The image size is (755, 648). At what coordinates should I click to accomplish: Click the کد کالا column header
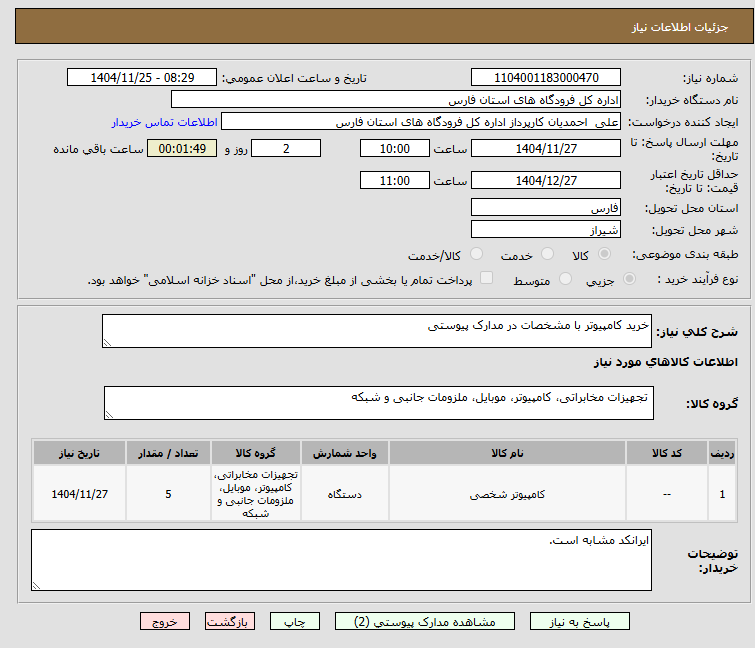667,453
